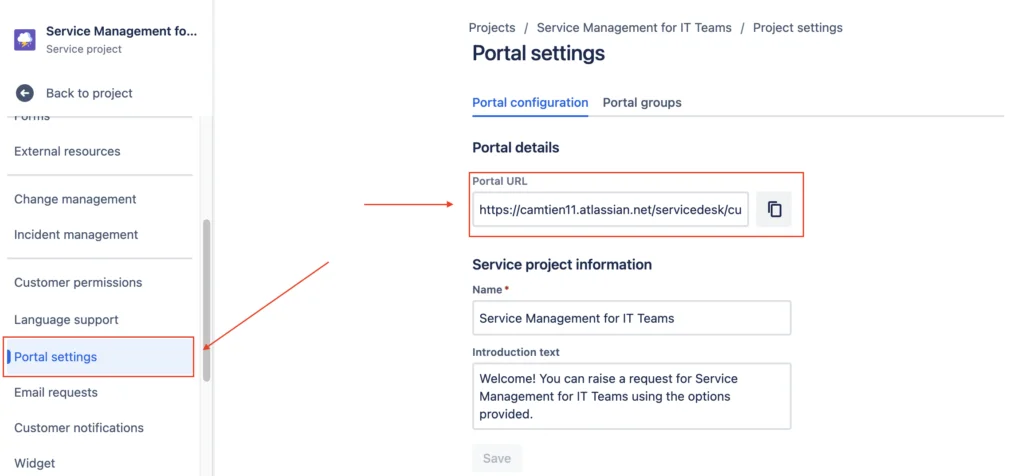Open Language support settings
1020x476 pixels.
tap(66, 320)
